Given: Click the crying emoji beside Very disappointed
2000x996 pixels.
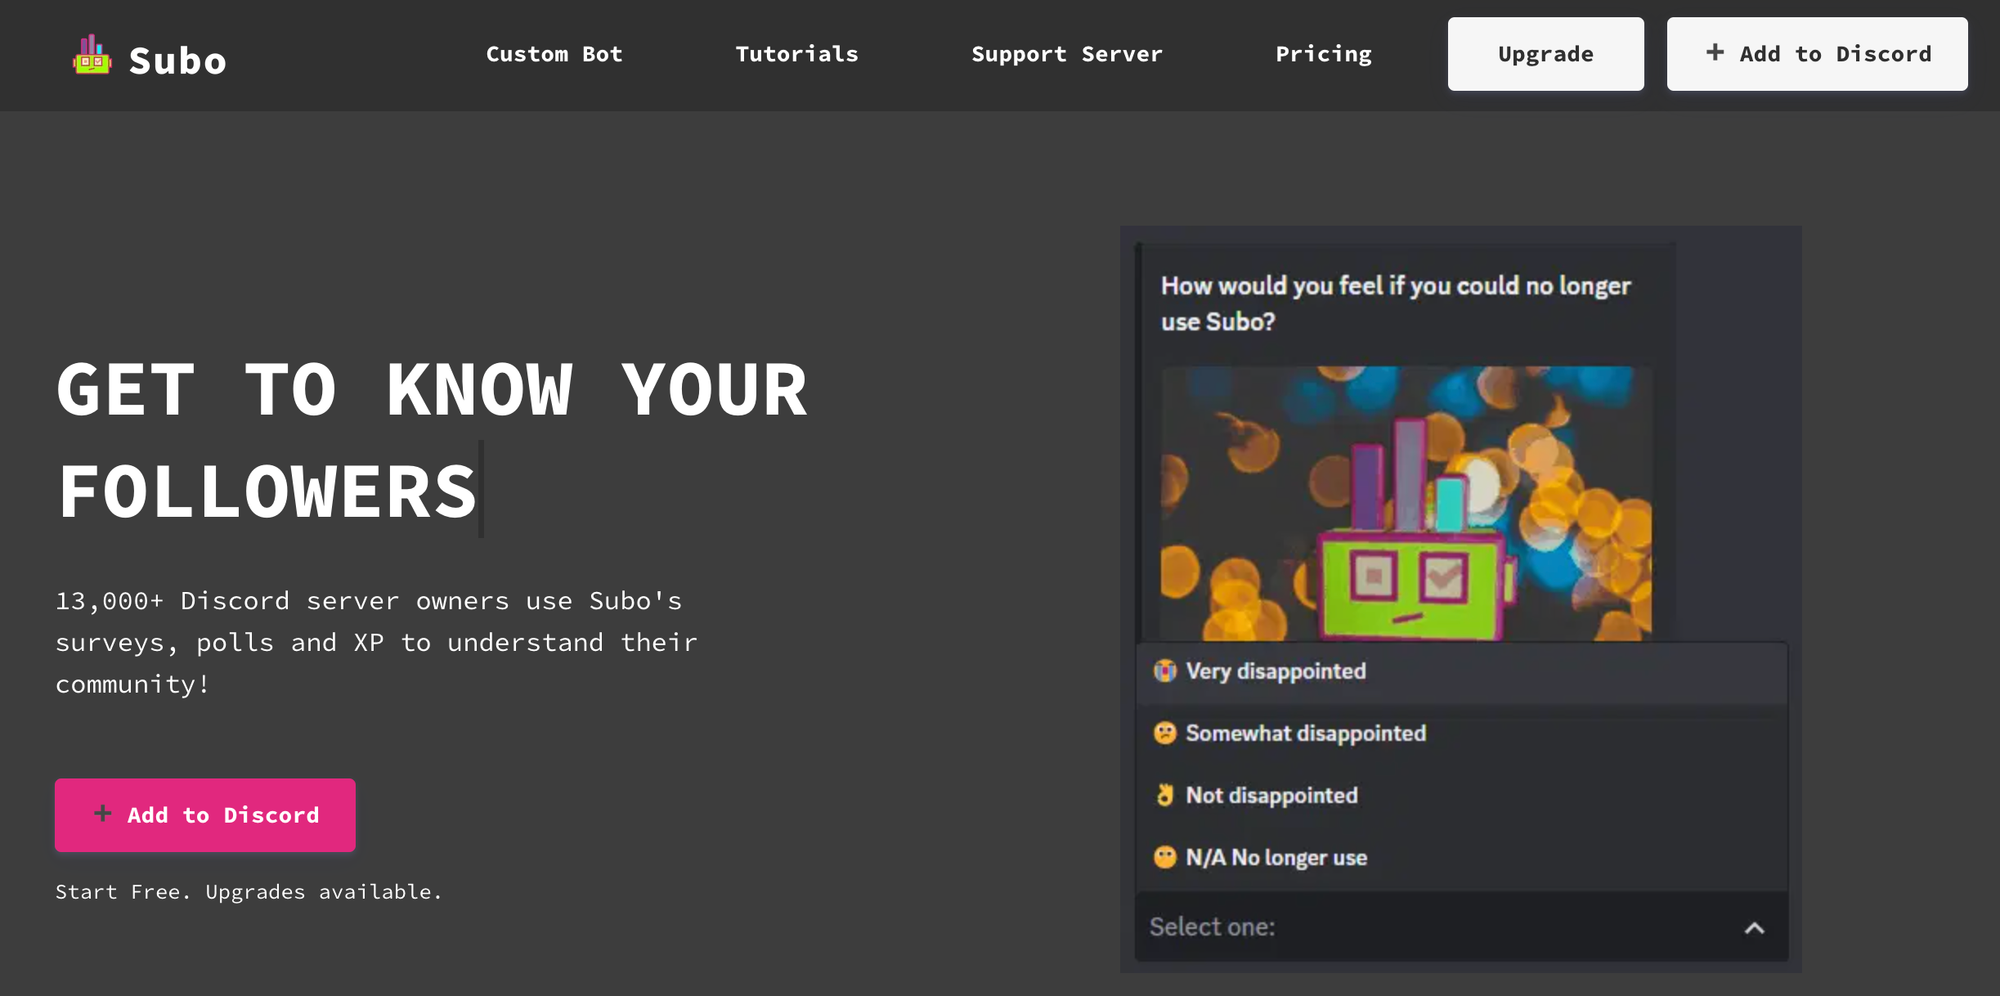Looking at the screenshot, I should pyautogui.click(x=1165, y=671).
